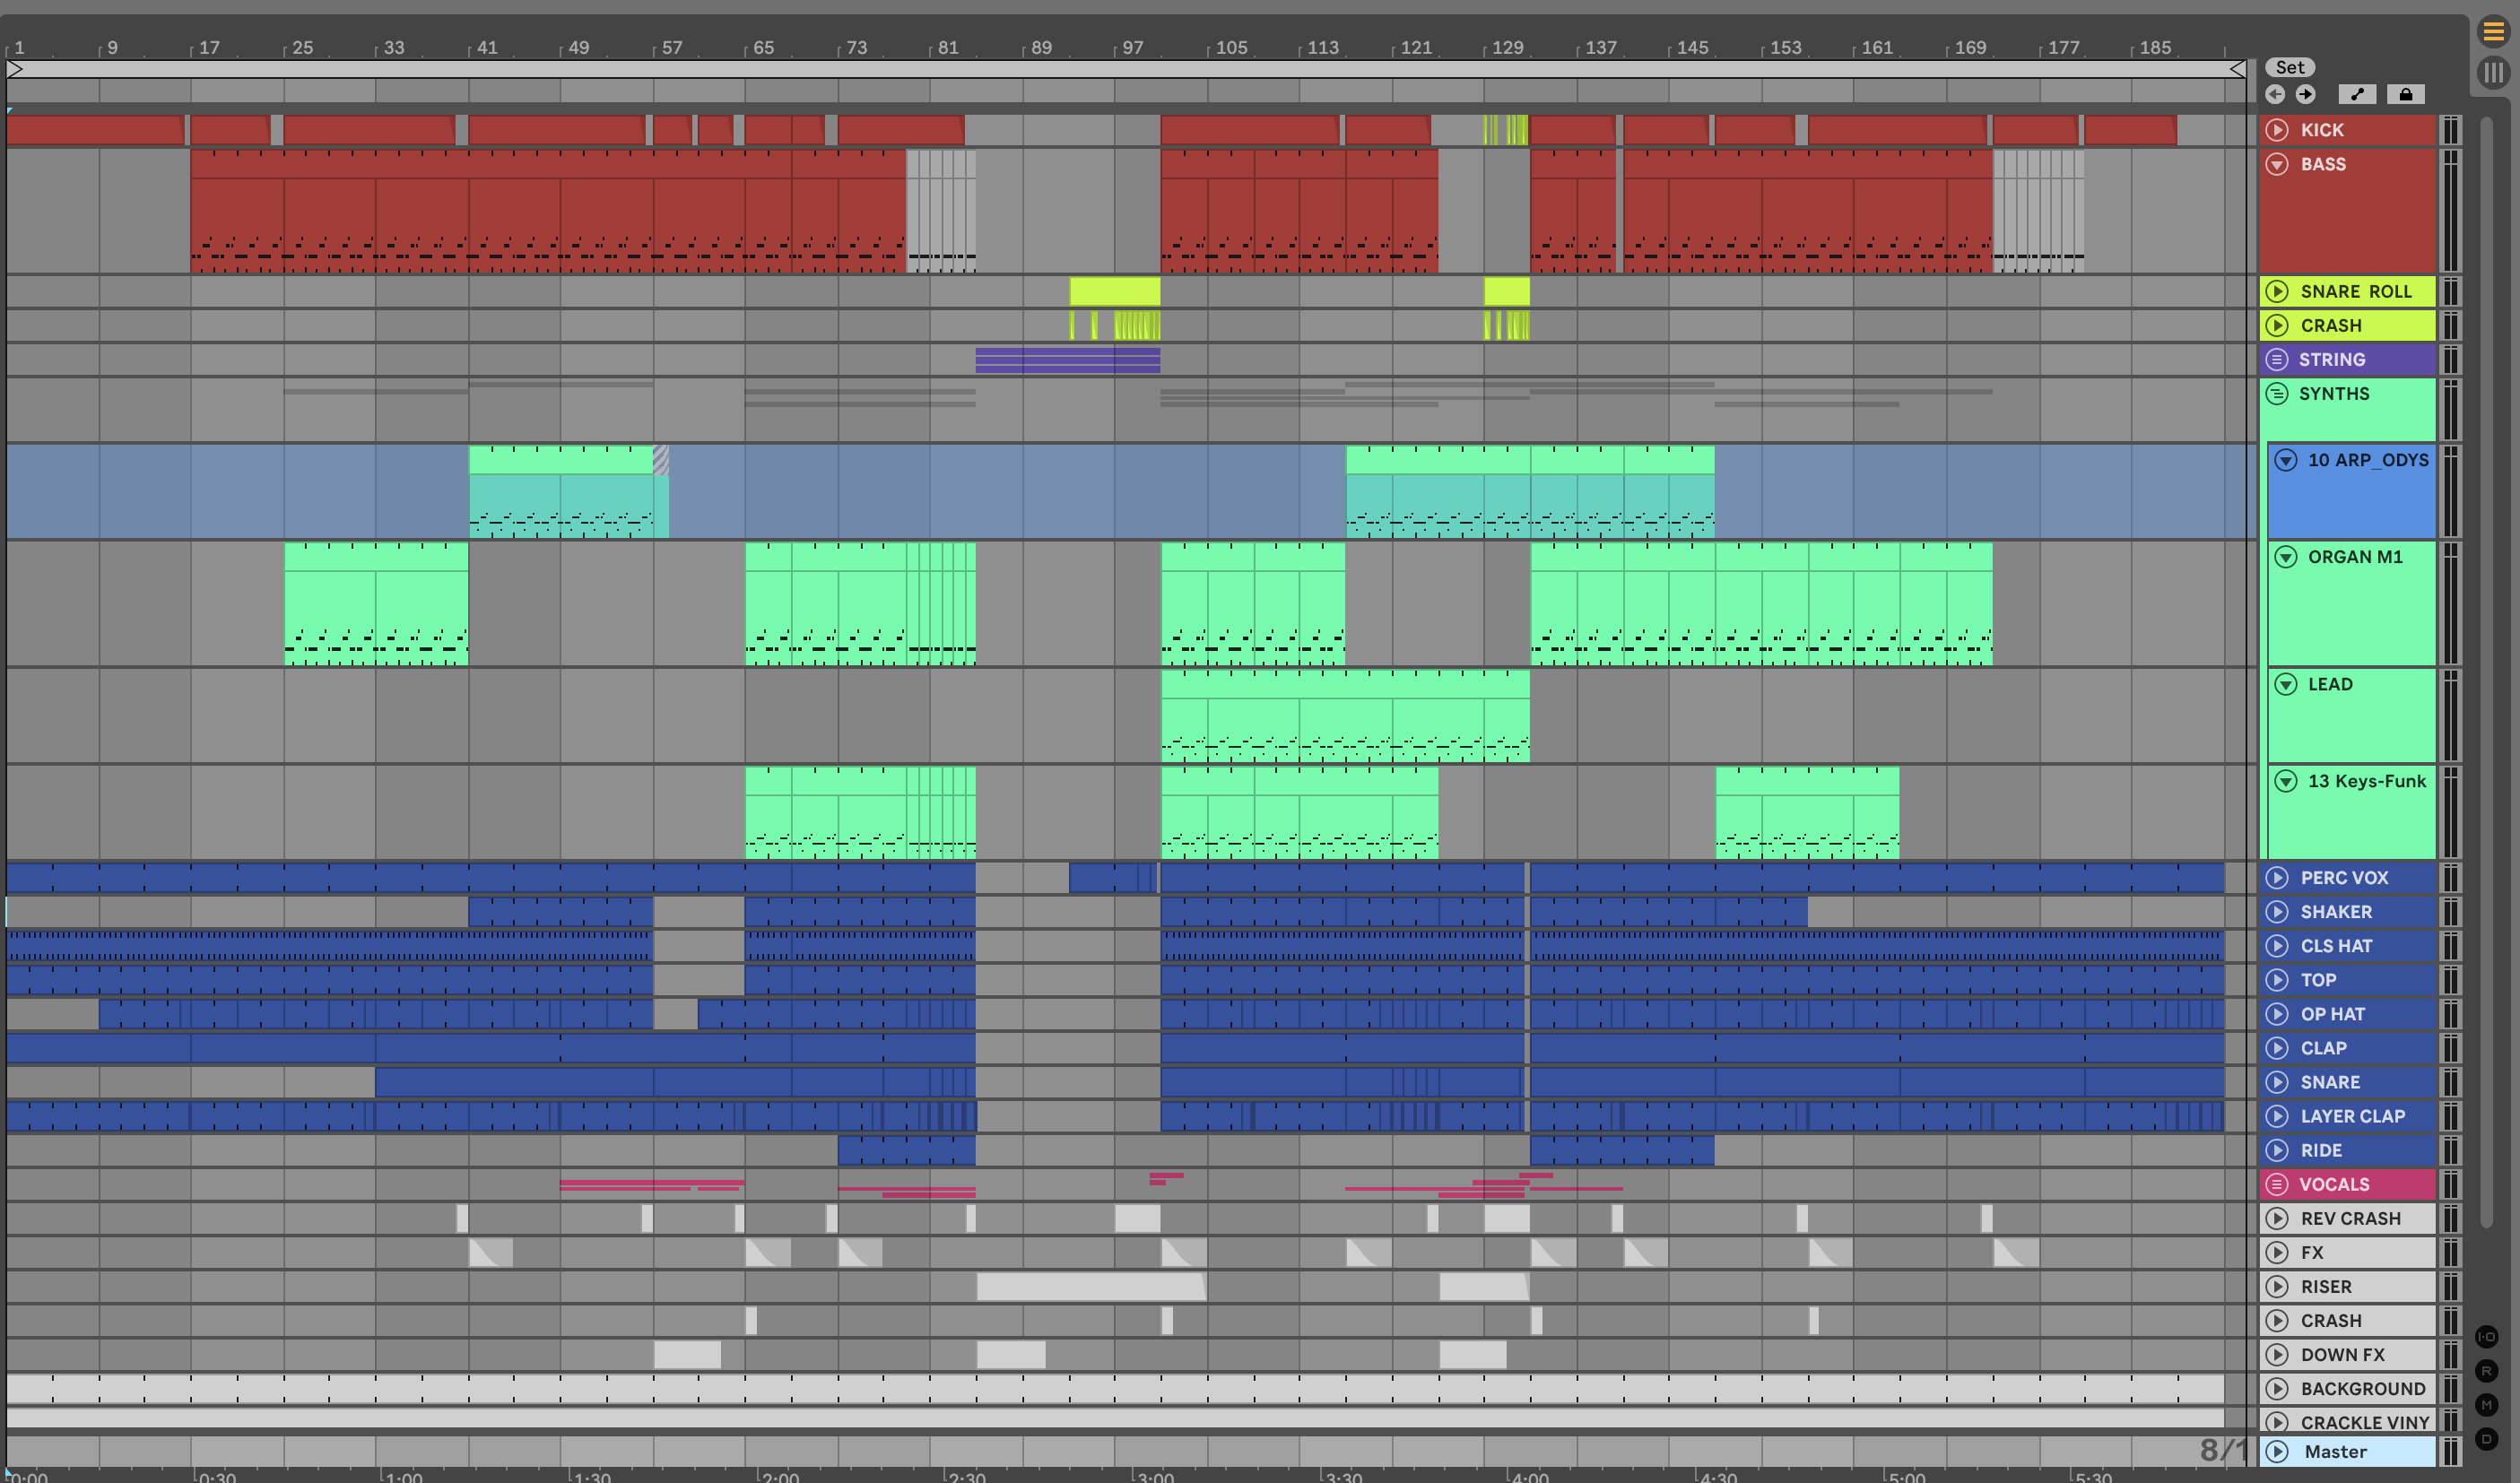Click bar 97 on timeline ruler
This screenshot has width=2520, height=1483.
(x=1131, y=47)
